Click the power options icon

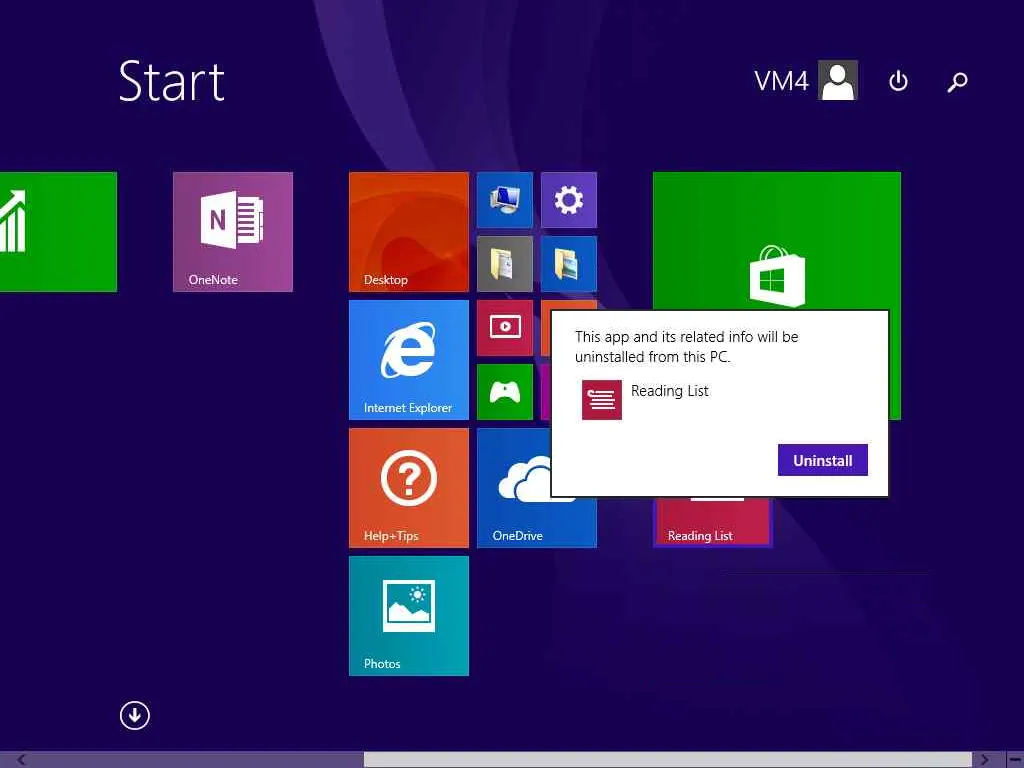click(899, 81)
